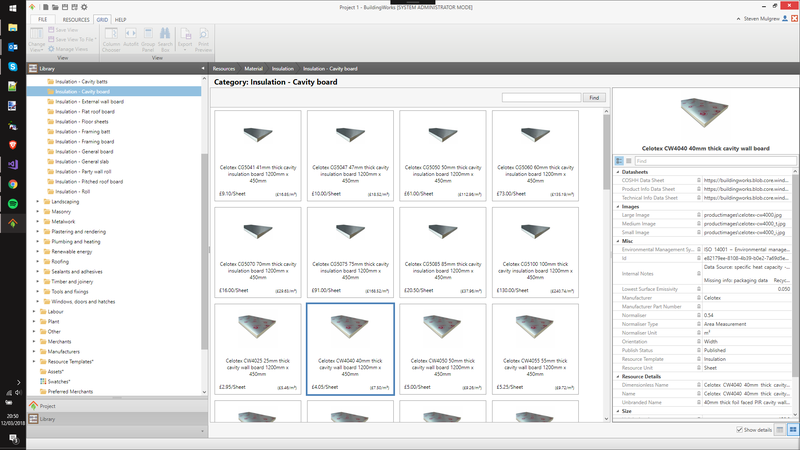Click Resources in the breadcrumb bar
Viewport: 800px width, 450px height.
pos(224,69)
